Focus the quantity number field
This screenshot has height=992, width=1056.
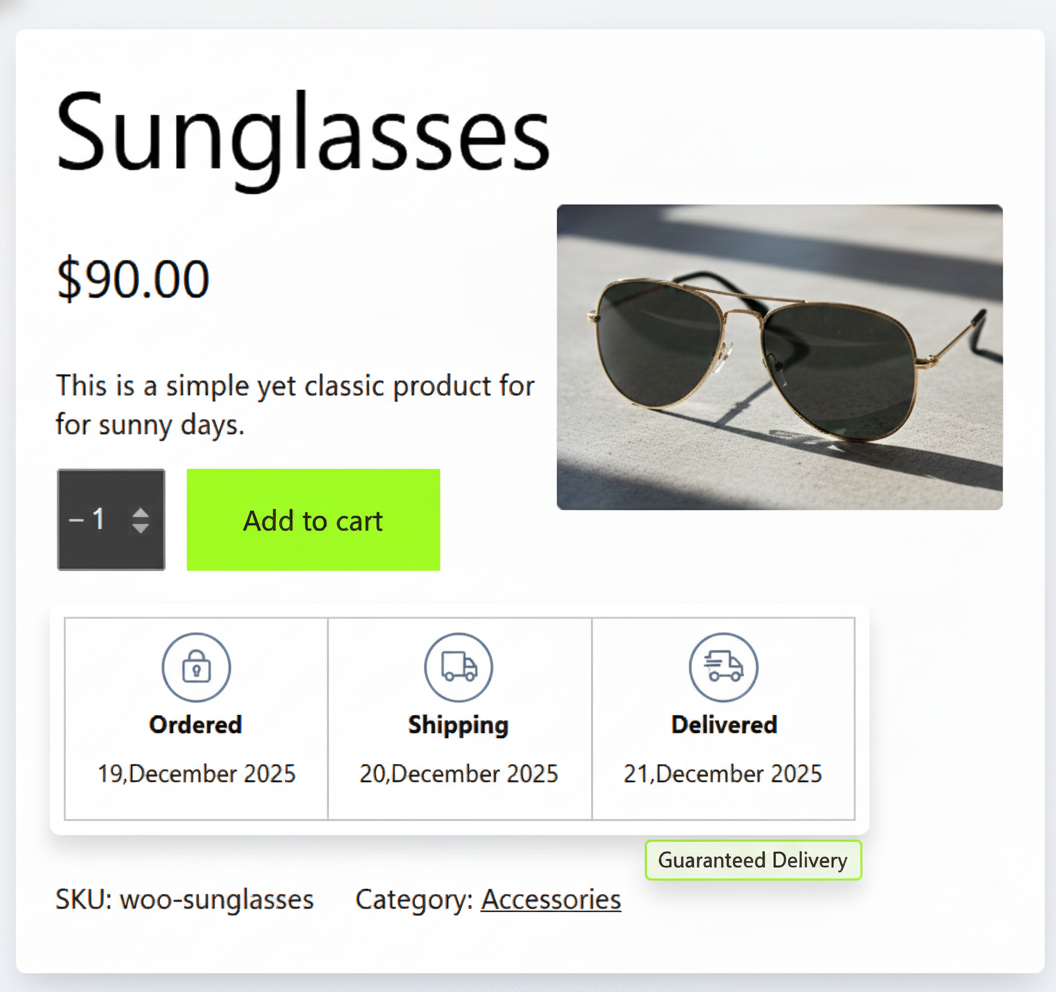click(x=98, y=520)
